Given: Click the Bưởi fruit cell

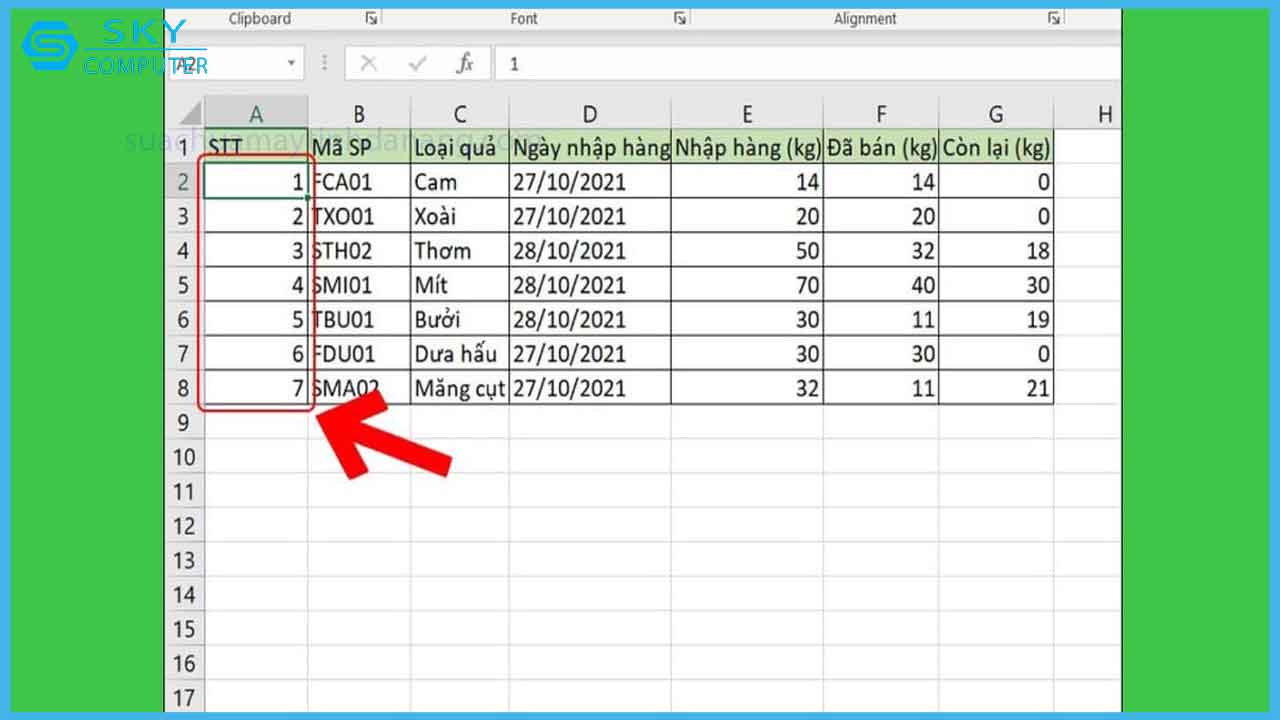Looking at the screenshot, I should [x=460, y=320].
